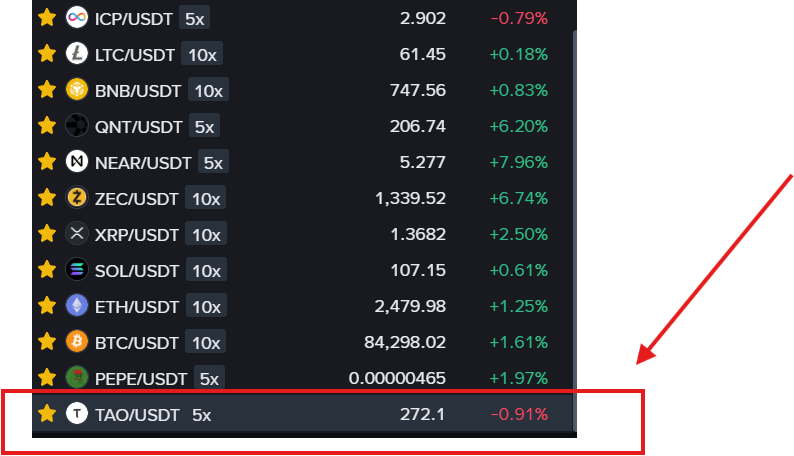Toggle the TAO/USDT favorite star
Screen dimensions: 794x456
(47, 413)
